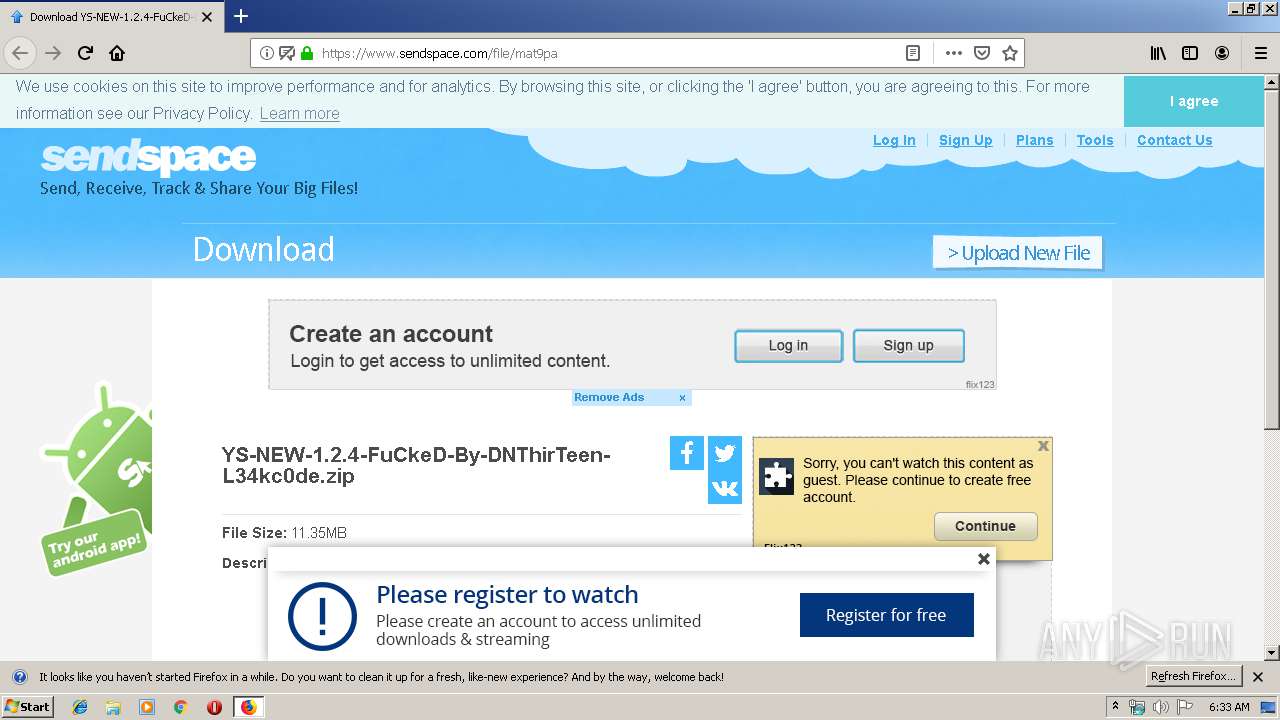The height and width of the screenshot is (720, 1280).
Task: Open the Plans link
Action: click(x=1035, y=140)
